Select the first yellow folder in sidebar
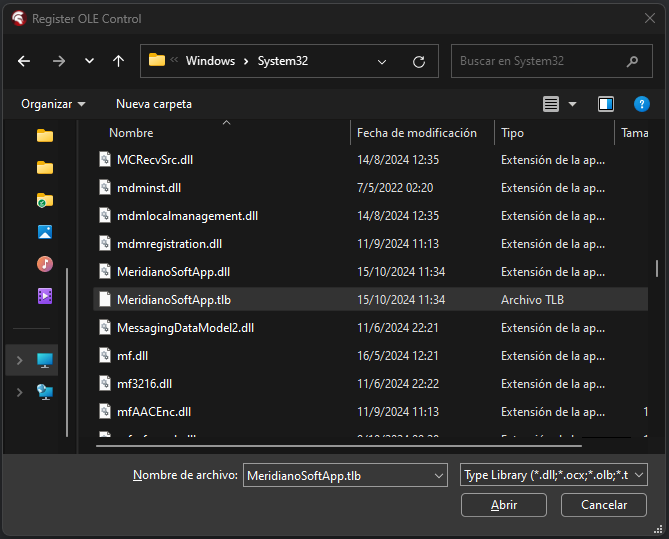The height and width of the screenshot is (539, 669). click(x=45, y=136)
